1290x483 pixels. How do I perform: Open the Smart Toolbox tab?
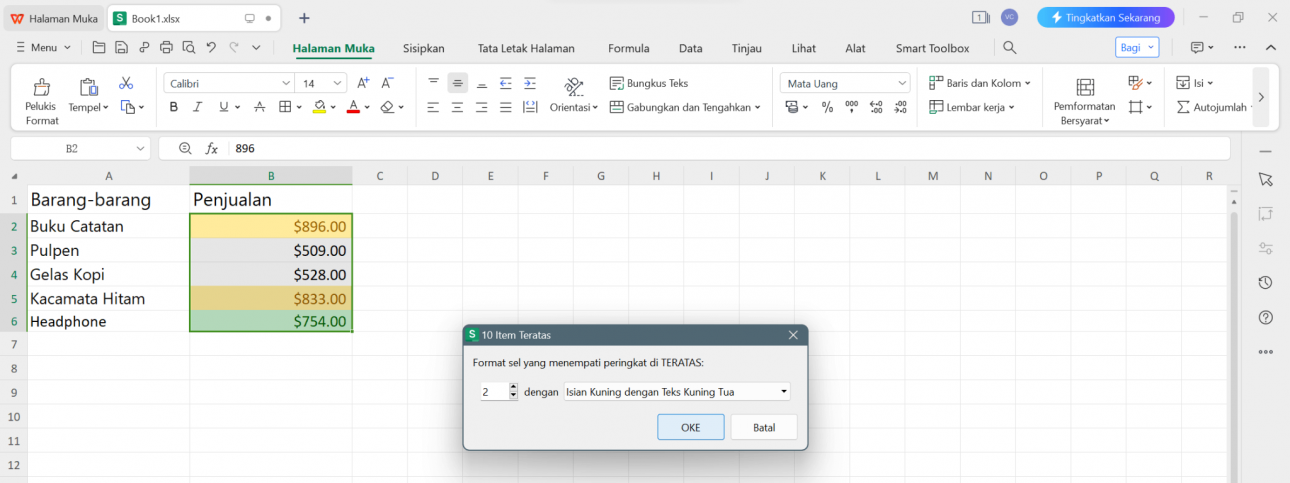click(932, 48)
